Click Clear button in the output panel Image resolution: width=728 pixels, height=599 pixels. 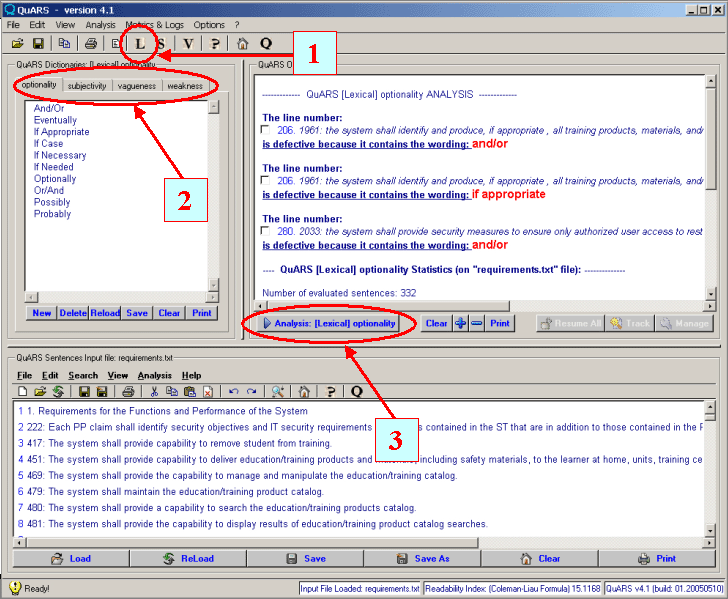(436, 323)
